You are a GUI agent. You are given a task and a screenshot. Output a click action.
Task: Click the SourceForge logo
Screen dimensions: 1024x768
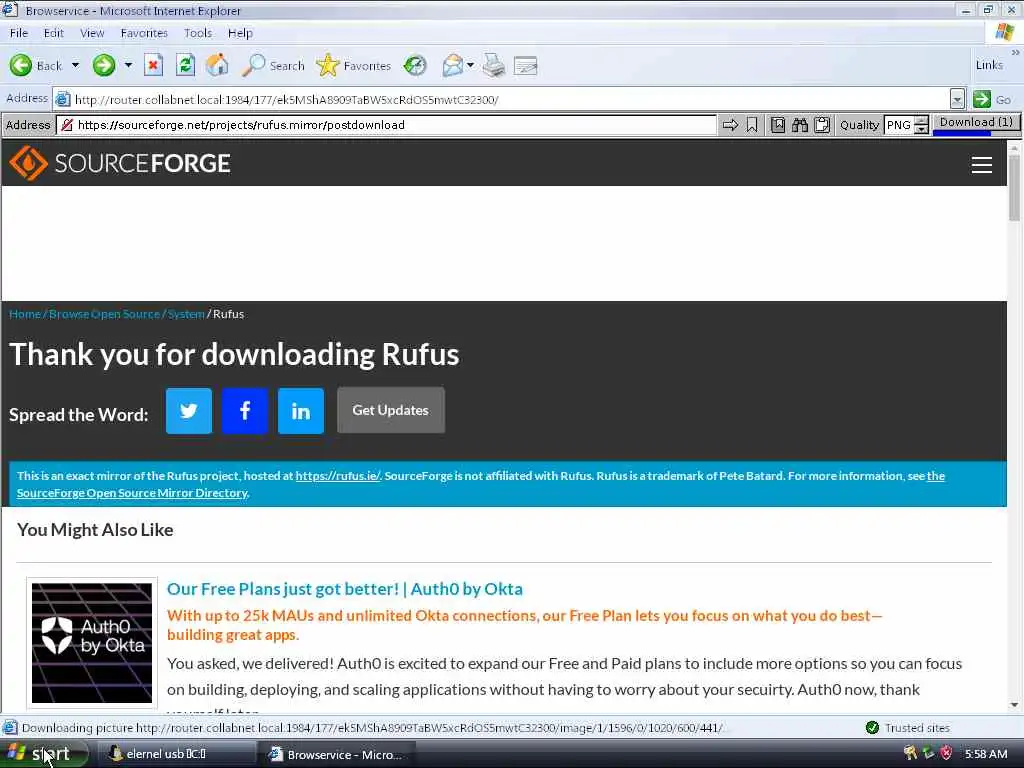[x=120, y=163]
